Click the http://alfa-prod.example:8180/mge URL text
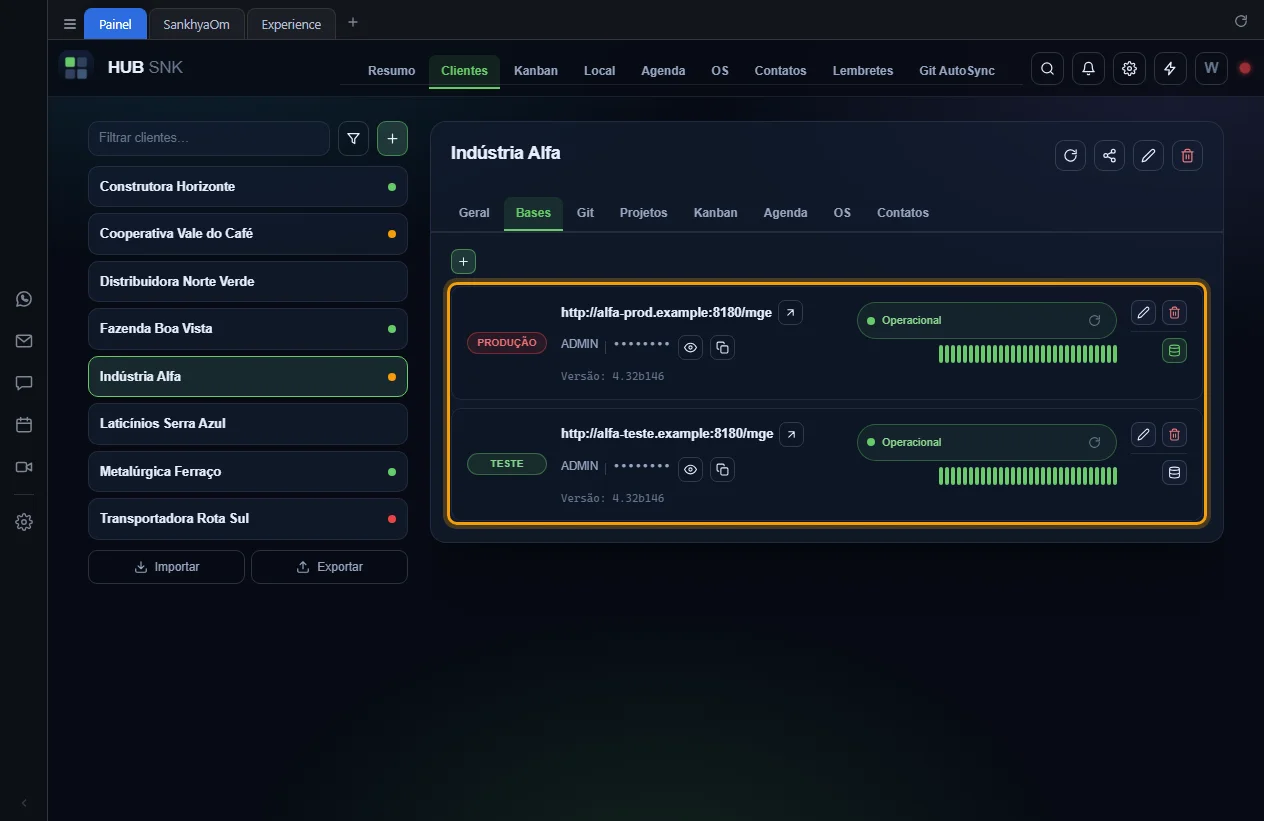 tap(666, 313)
